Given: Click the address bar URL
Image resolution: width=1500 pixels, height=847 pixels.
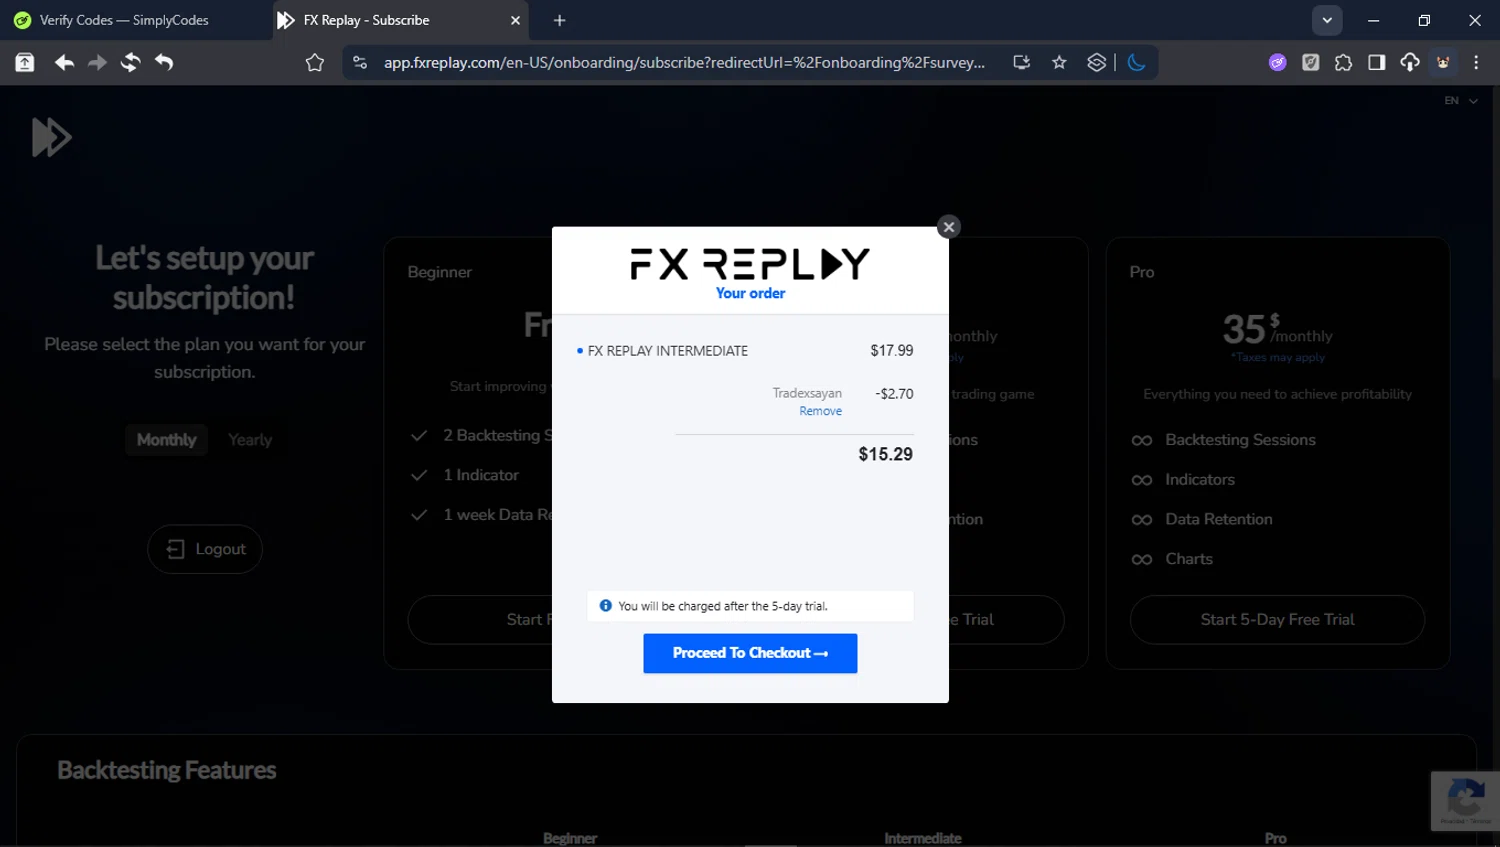Looking at the screenshot, I should pyautogui.click(x=684, y=62).
